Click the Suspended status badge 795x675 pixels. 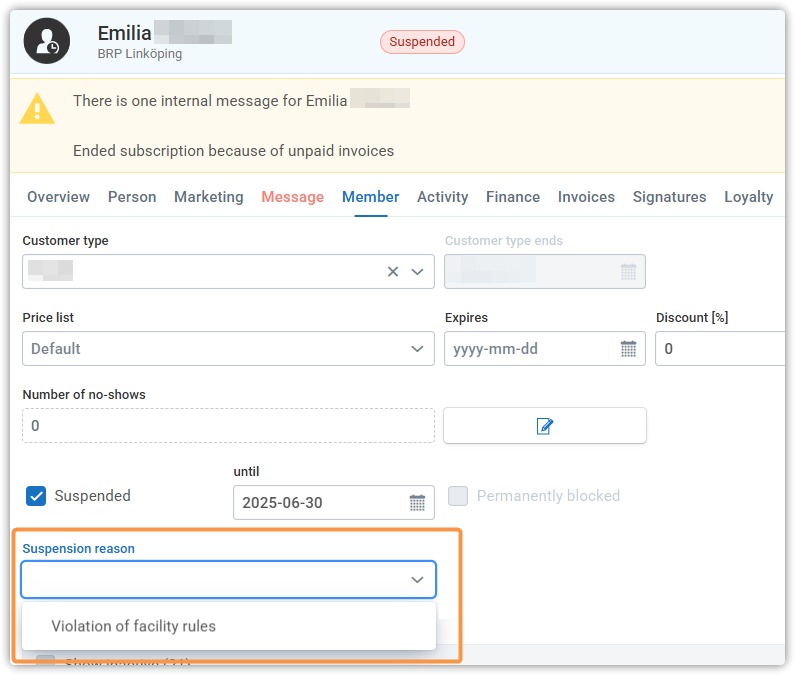pos(422,42)
